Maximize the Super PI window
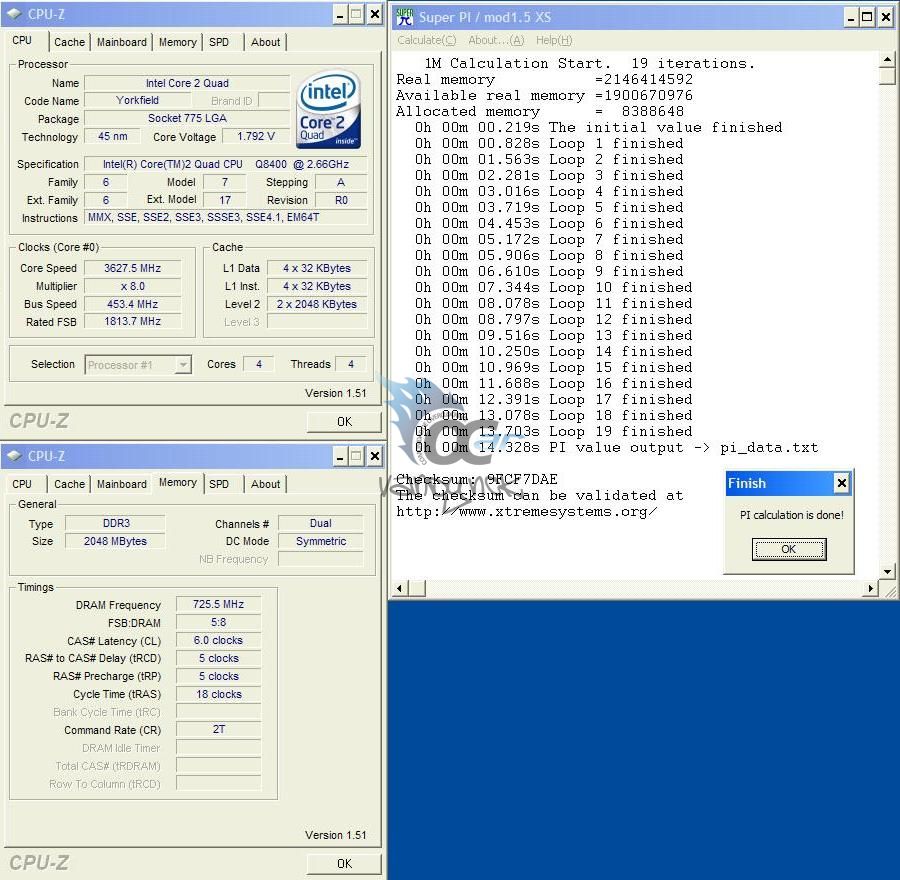This screenshot has width=900, height=880. click(867, 17)
